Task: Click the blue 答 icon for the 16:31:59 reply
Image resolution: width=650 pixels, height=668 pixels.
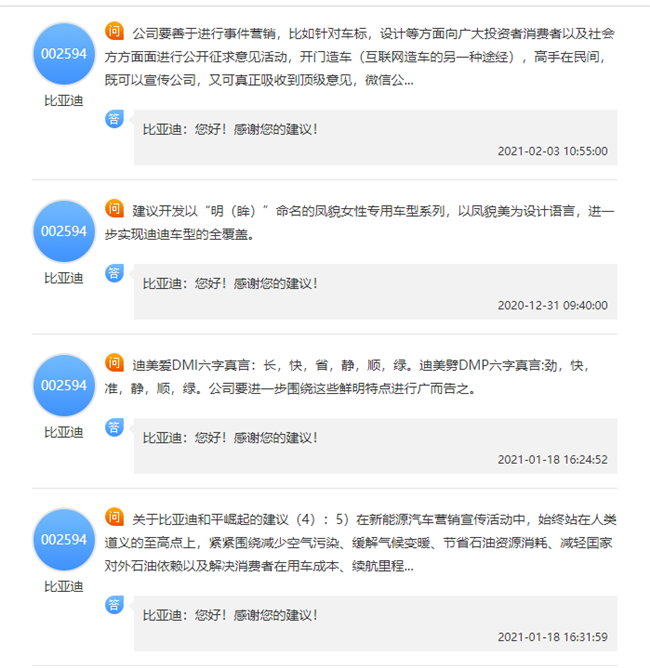Action: pyautogui.click(x=114, y=605)
